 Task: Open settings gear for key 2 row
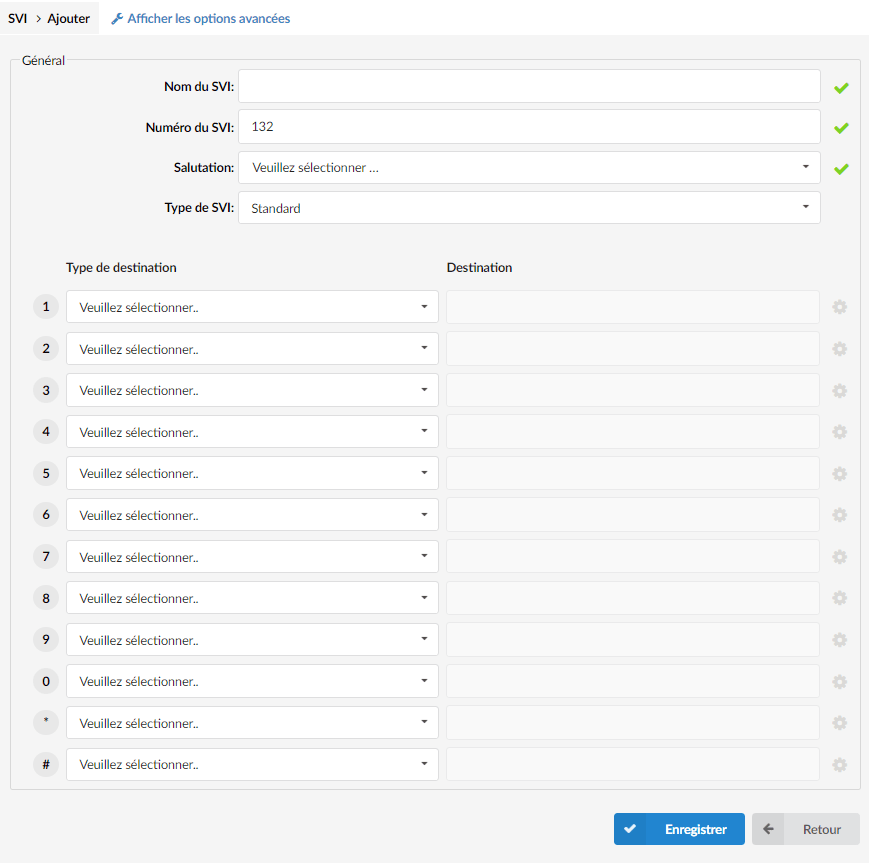coord(839,349)
